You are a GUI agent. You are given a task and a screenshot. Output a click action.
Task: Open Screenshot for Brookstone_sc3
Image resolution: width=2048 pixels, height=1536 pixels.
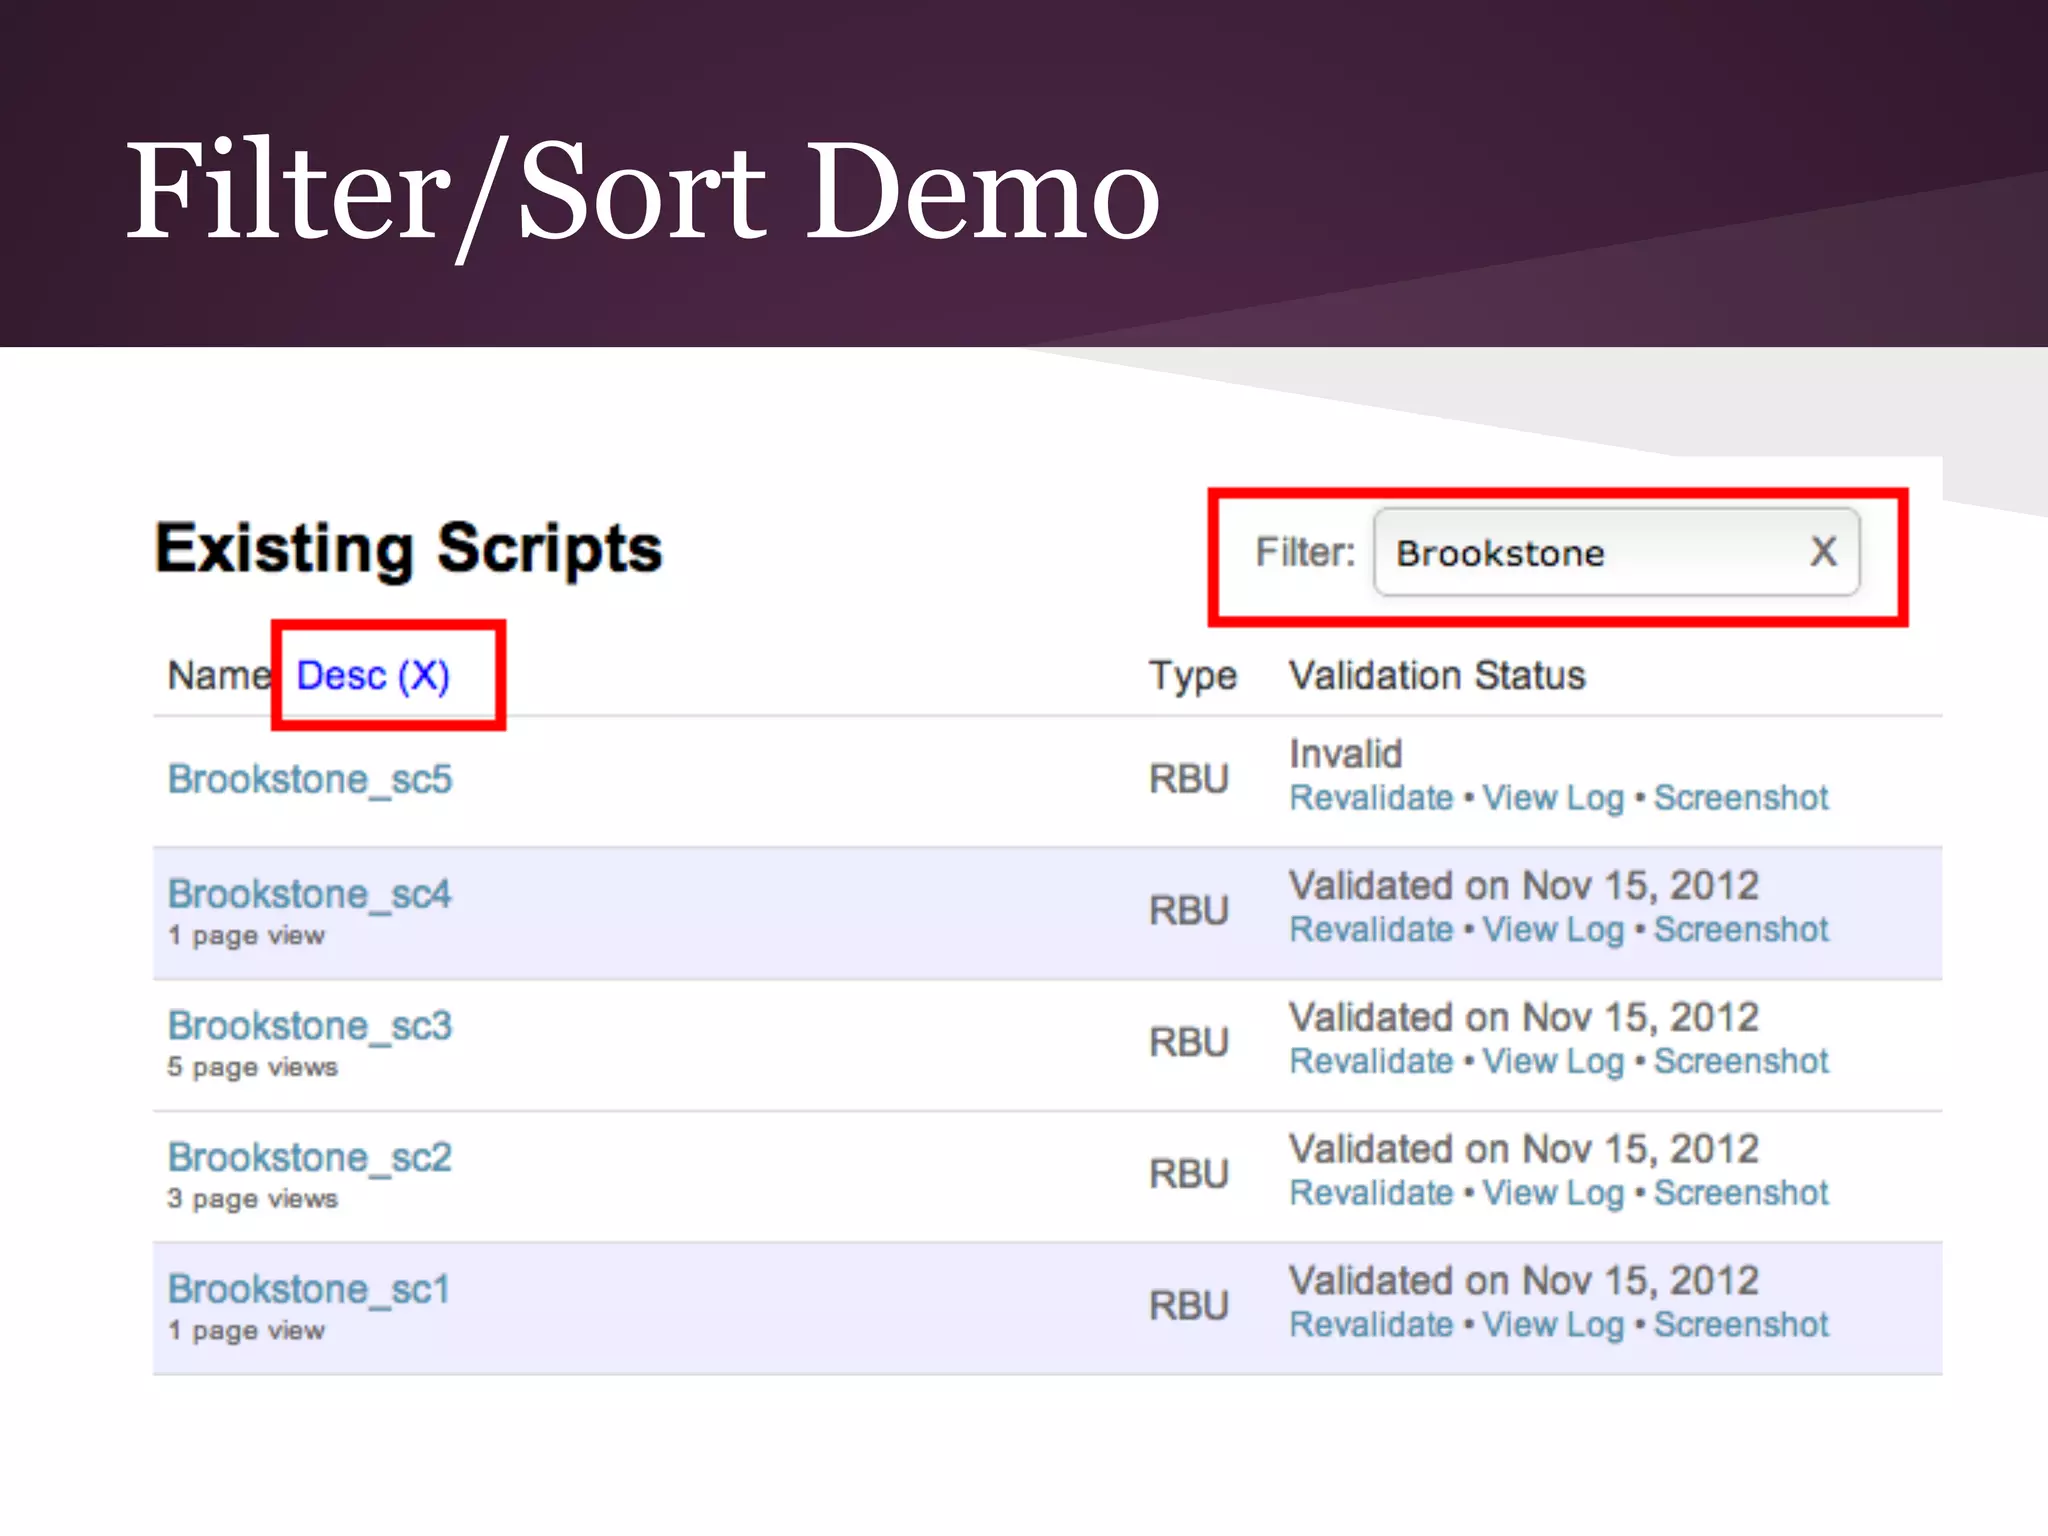pos(1741,1062)
